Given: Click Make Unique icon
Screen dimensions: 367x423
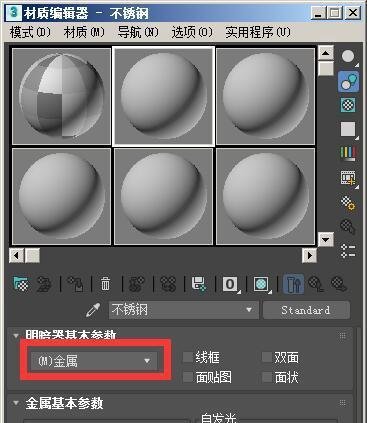Looking at the screenshot, I should point(168,284).
